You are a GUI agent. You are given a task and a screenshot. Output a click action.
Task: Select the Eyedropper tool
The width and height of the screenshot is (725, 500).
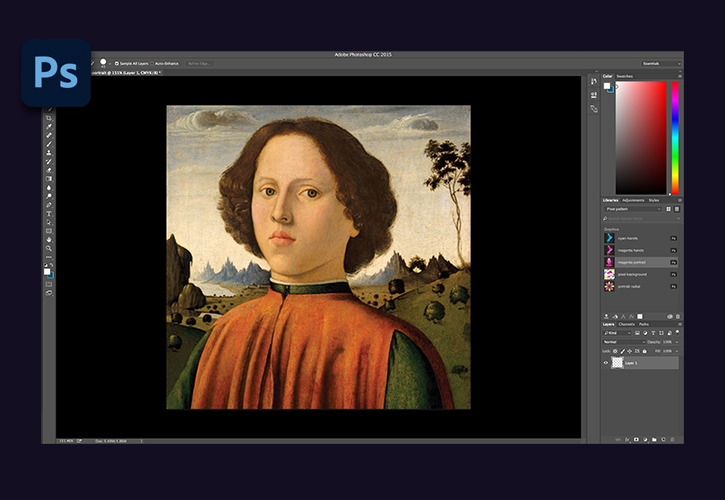(49, 127)
